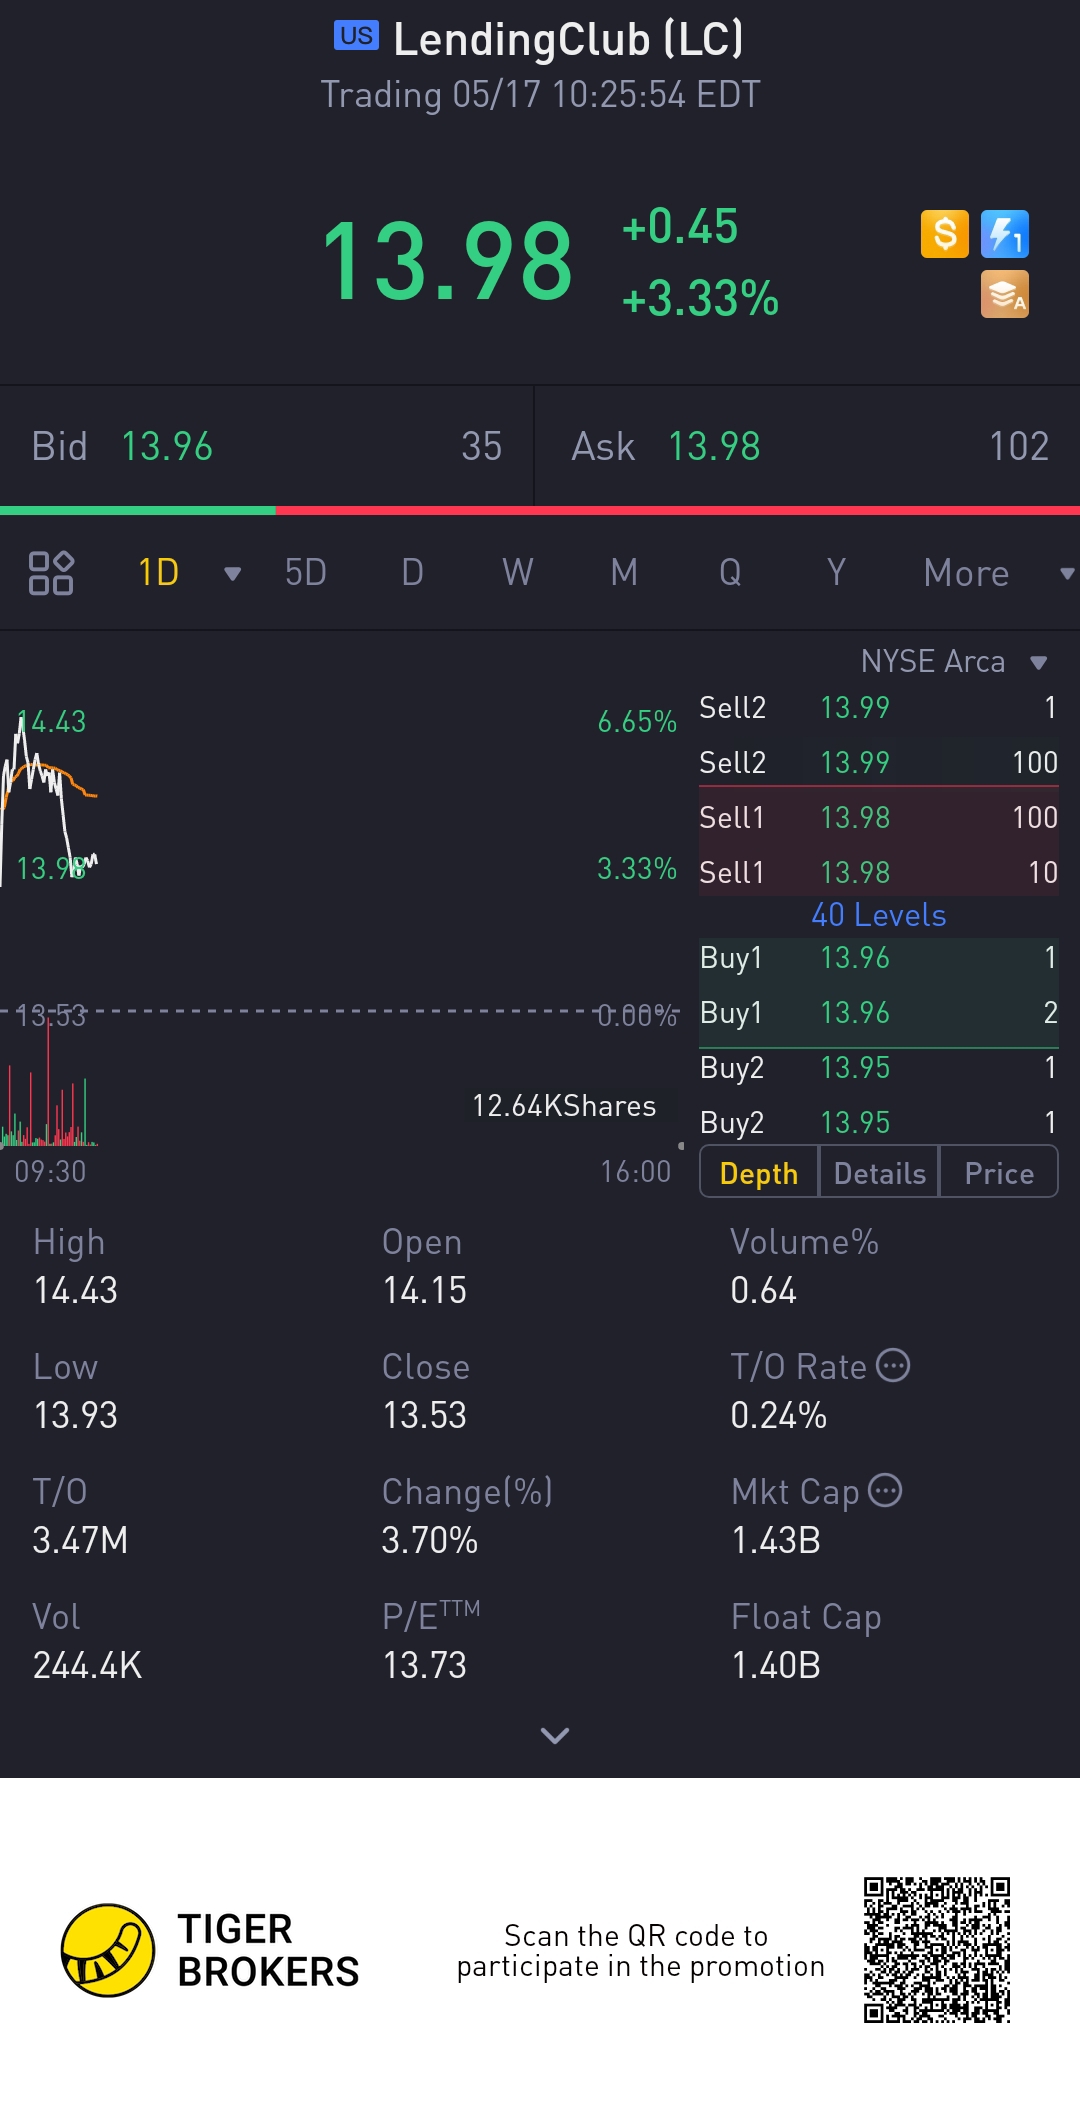The width and height of the screenshot is (1080, 2123).
Task: Tap the orange stacked layers icon
Action: [x=1004, y=295]
